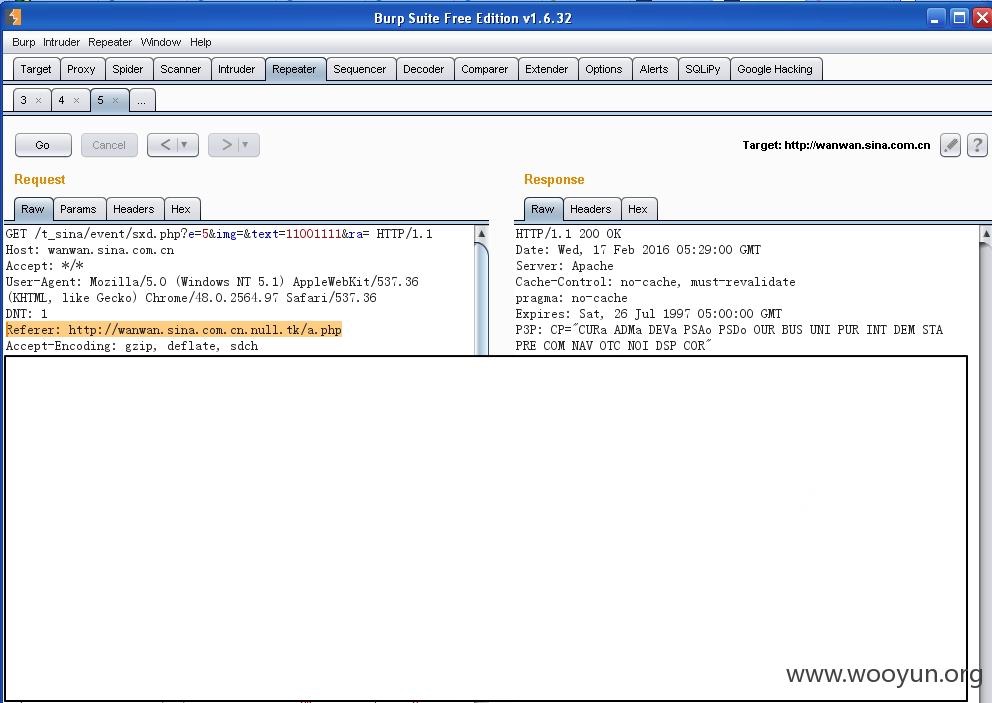
Task: Close Repeater tab 4 with its x
Action: 76,100
